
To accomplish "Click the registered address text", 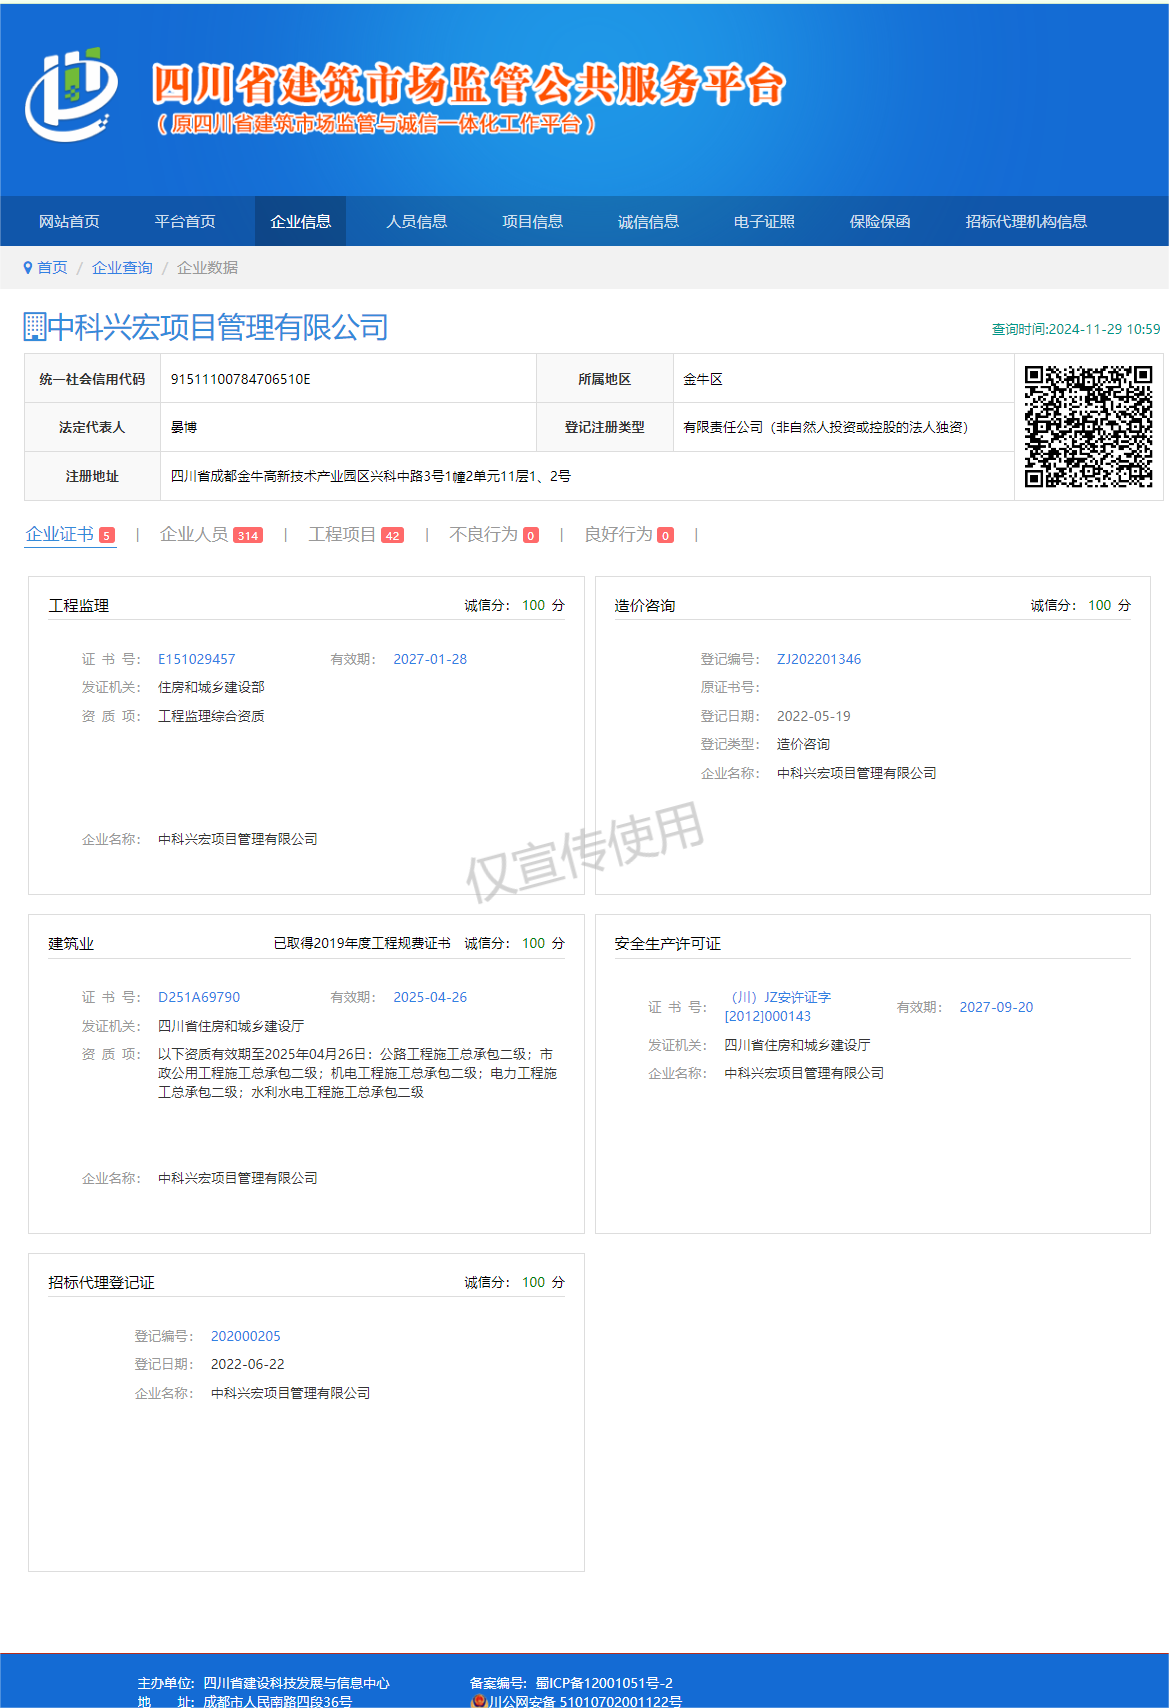I will click(x=371, y=476).
